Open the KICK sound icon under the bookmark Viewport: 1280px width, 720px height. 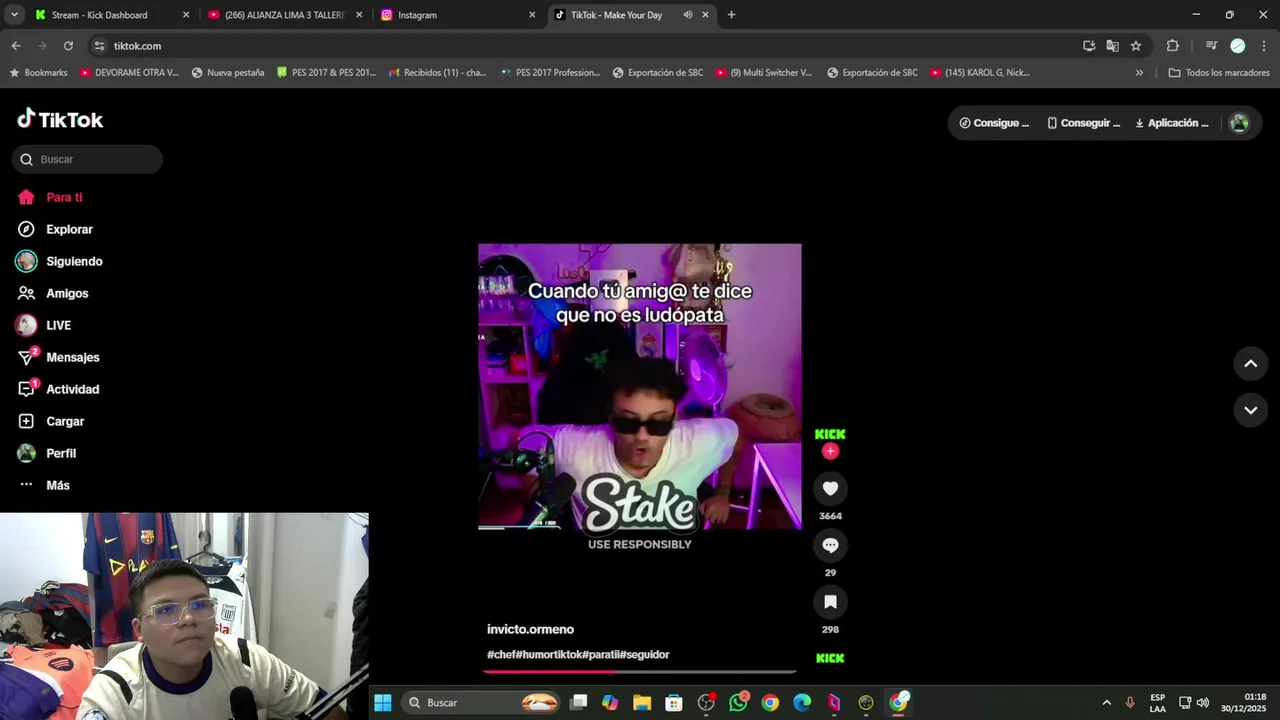point(830,658)
